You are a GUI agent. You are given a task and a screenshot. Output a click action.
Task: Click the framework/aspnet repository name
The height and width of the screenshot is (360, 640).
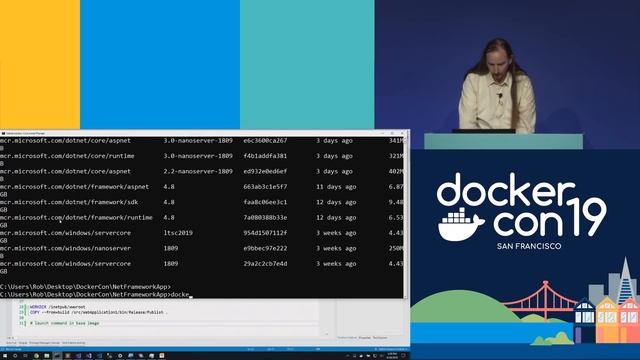74,187
